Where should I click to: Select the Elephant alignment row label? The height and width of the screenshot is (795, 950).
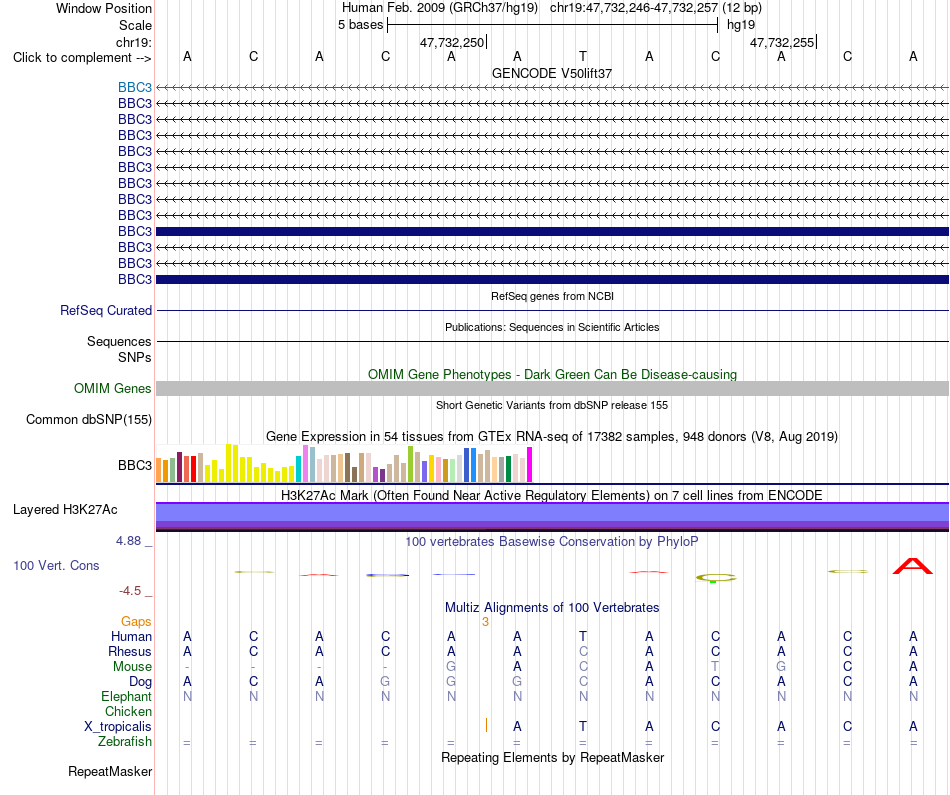click(x=126, y=696)
